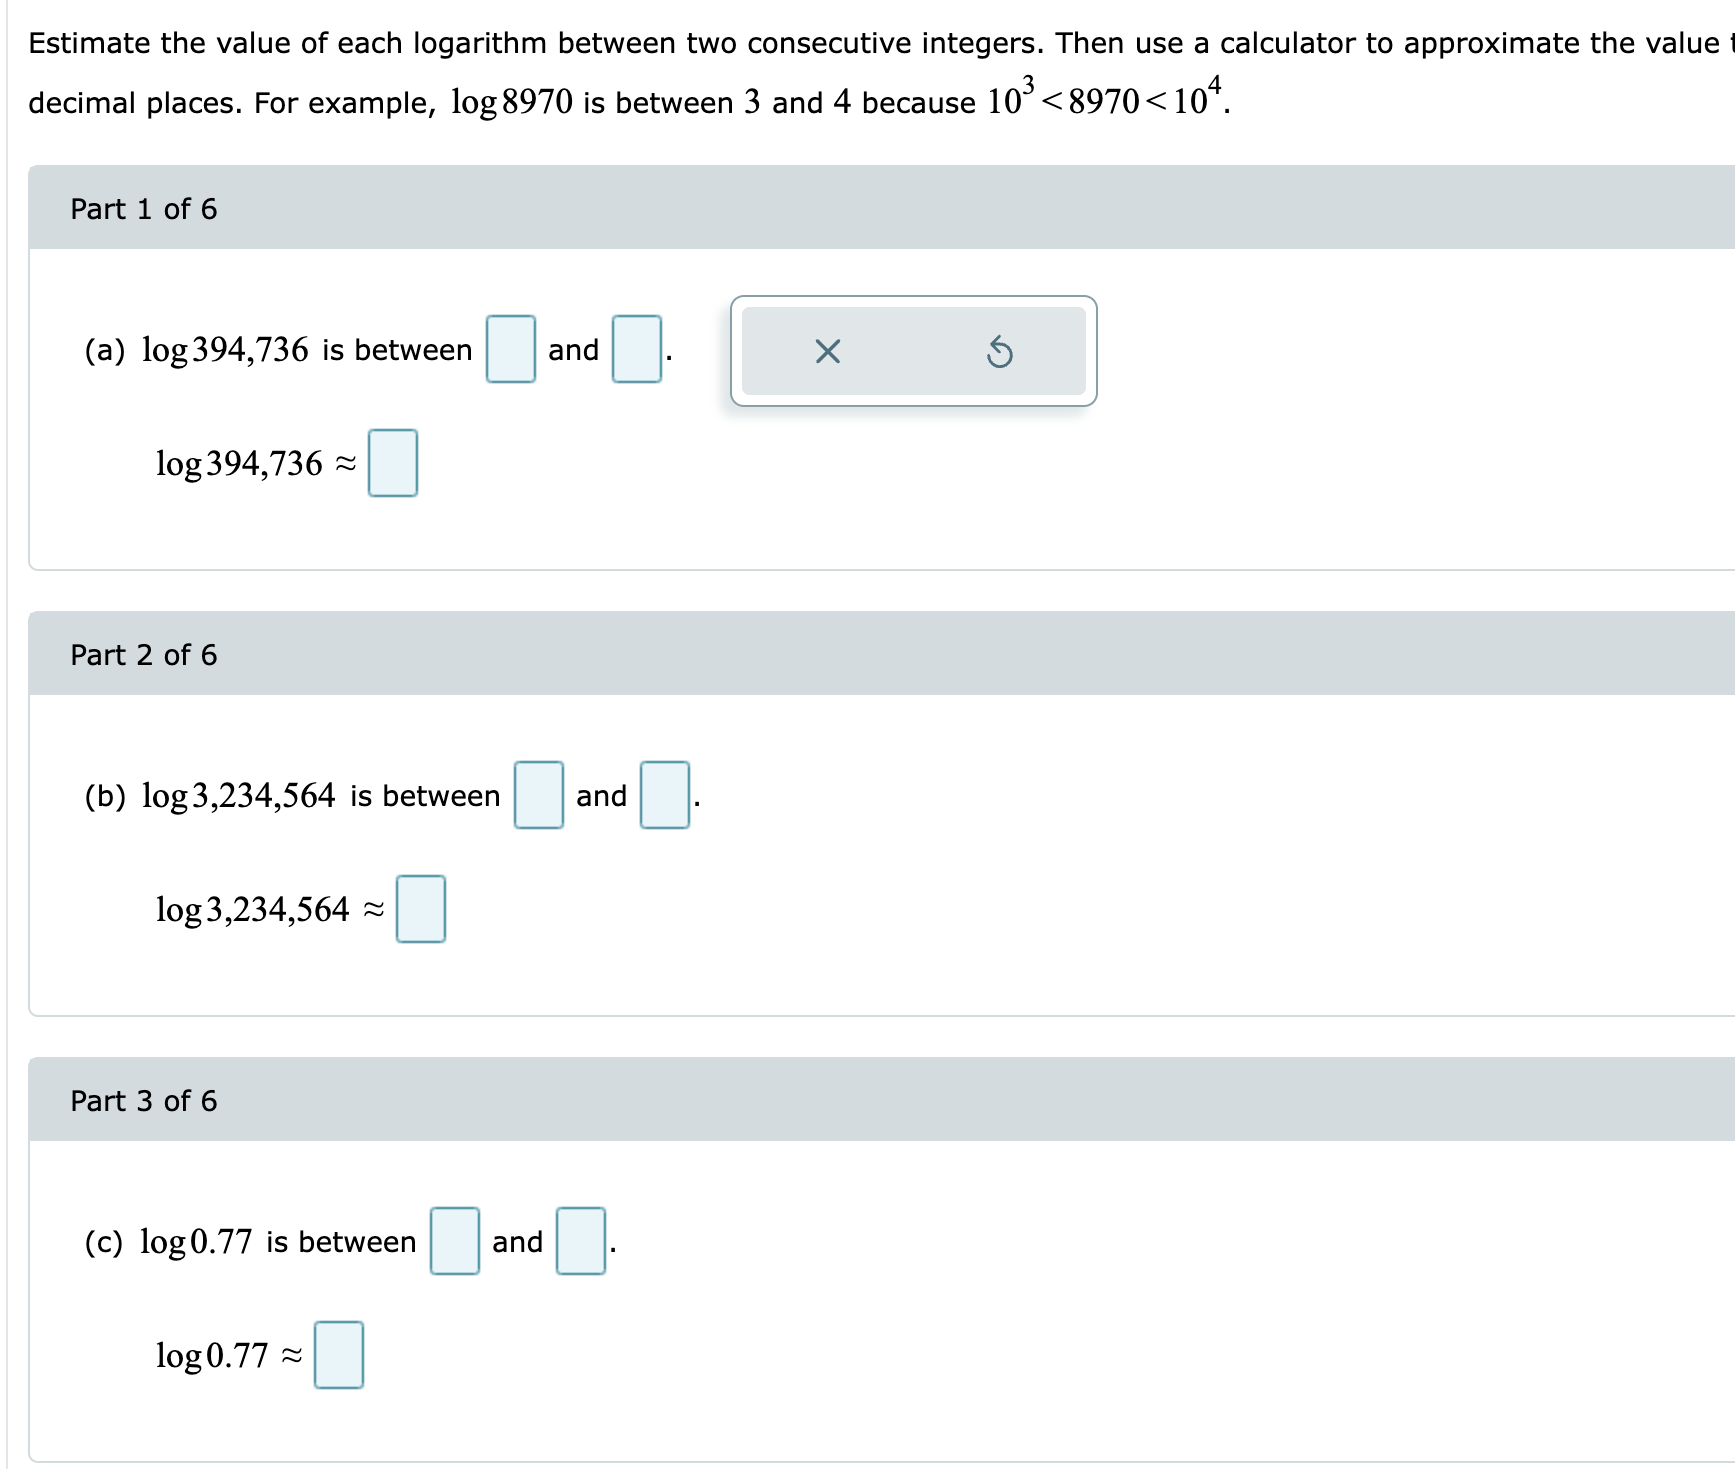Select the log 8970 example text
The height and width of the screenshot is (1469, 1735).
point(510,101)
